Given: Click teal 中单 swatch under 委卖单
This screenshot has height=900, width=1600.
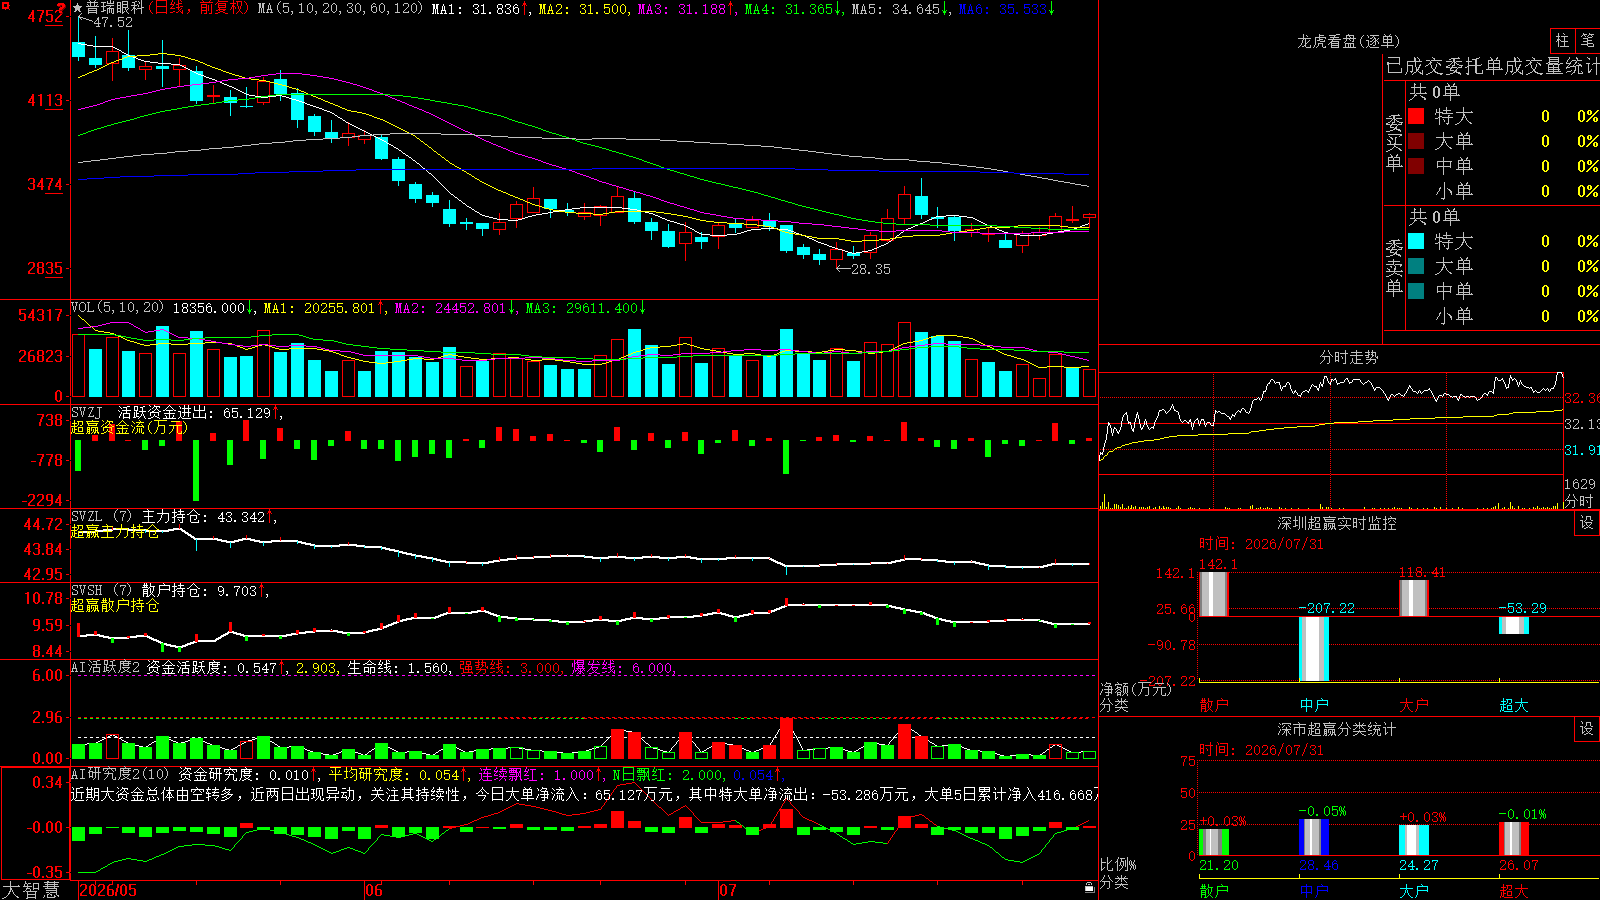Looking at the screenshot, I should point(1416,291).
